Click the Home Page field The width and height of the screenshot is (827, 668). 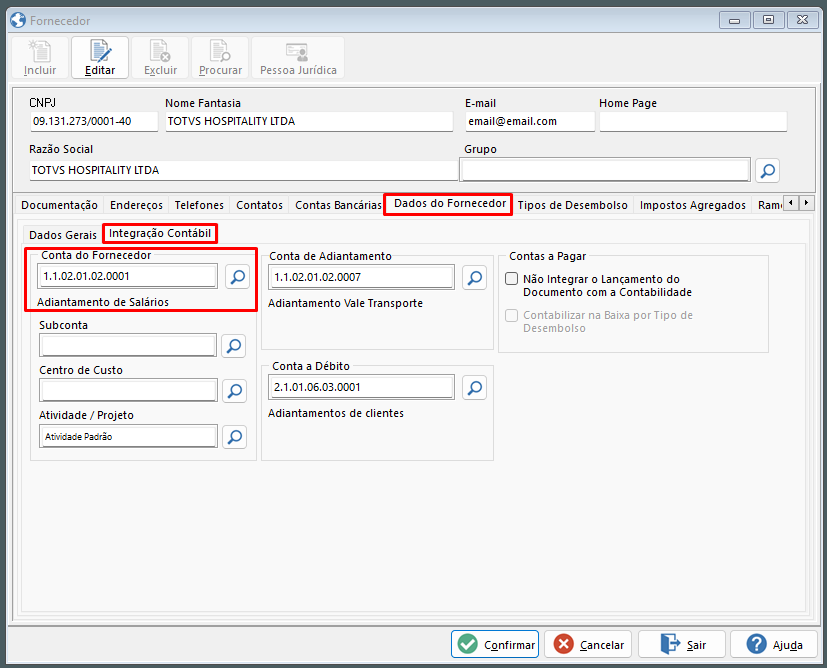(x=693, y=121)
